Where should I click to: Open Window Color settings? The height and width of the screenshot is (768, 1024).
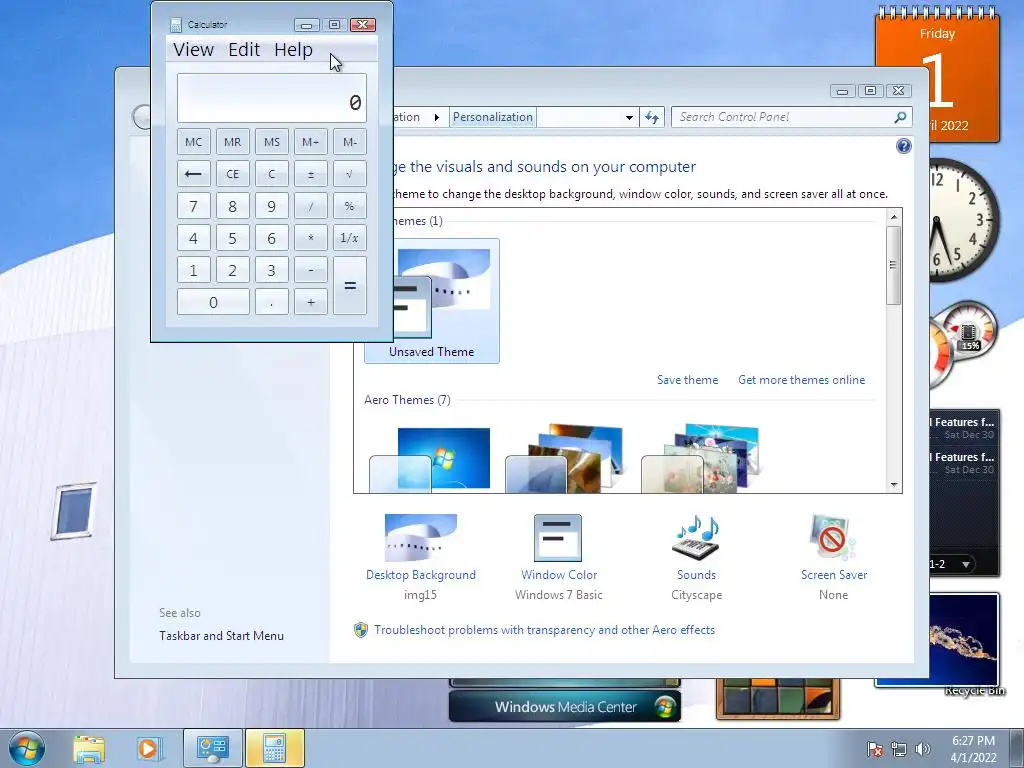click(x=558, y=557)
